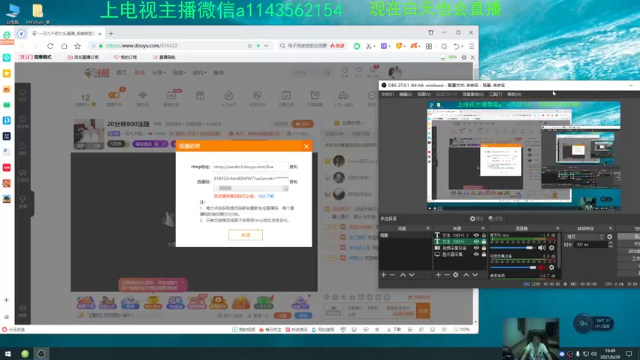Click first item on Douyu navigation
640x360 pixels.
pos(121,73)
